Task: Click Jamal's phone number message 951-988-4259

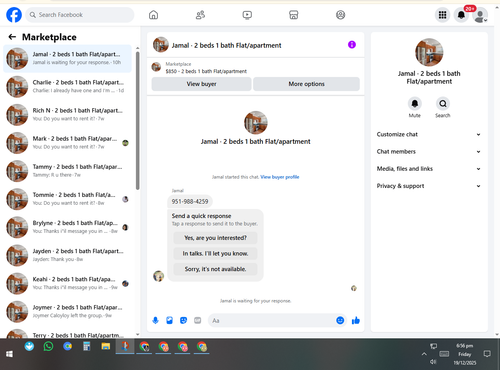Action: pos(190,201)
